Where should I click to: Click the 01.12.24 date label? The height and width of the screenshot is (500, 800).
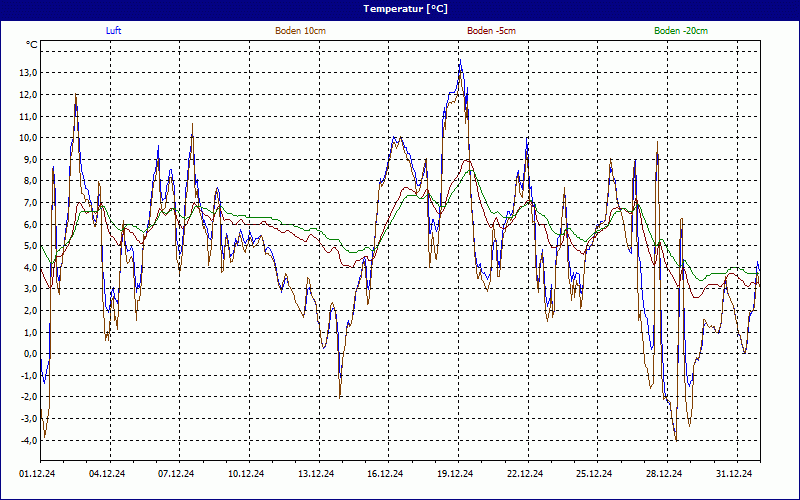tap(37, 474)
